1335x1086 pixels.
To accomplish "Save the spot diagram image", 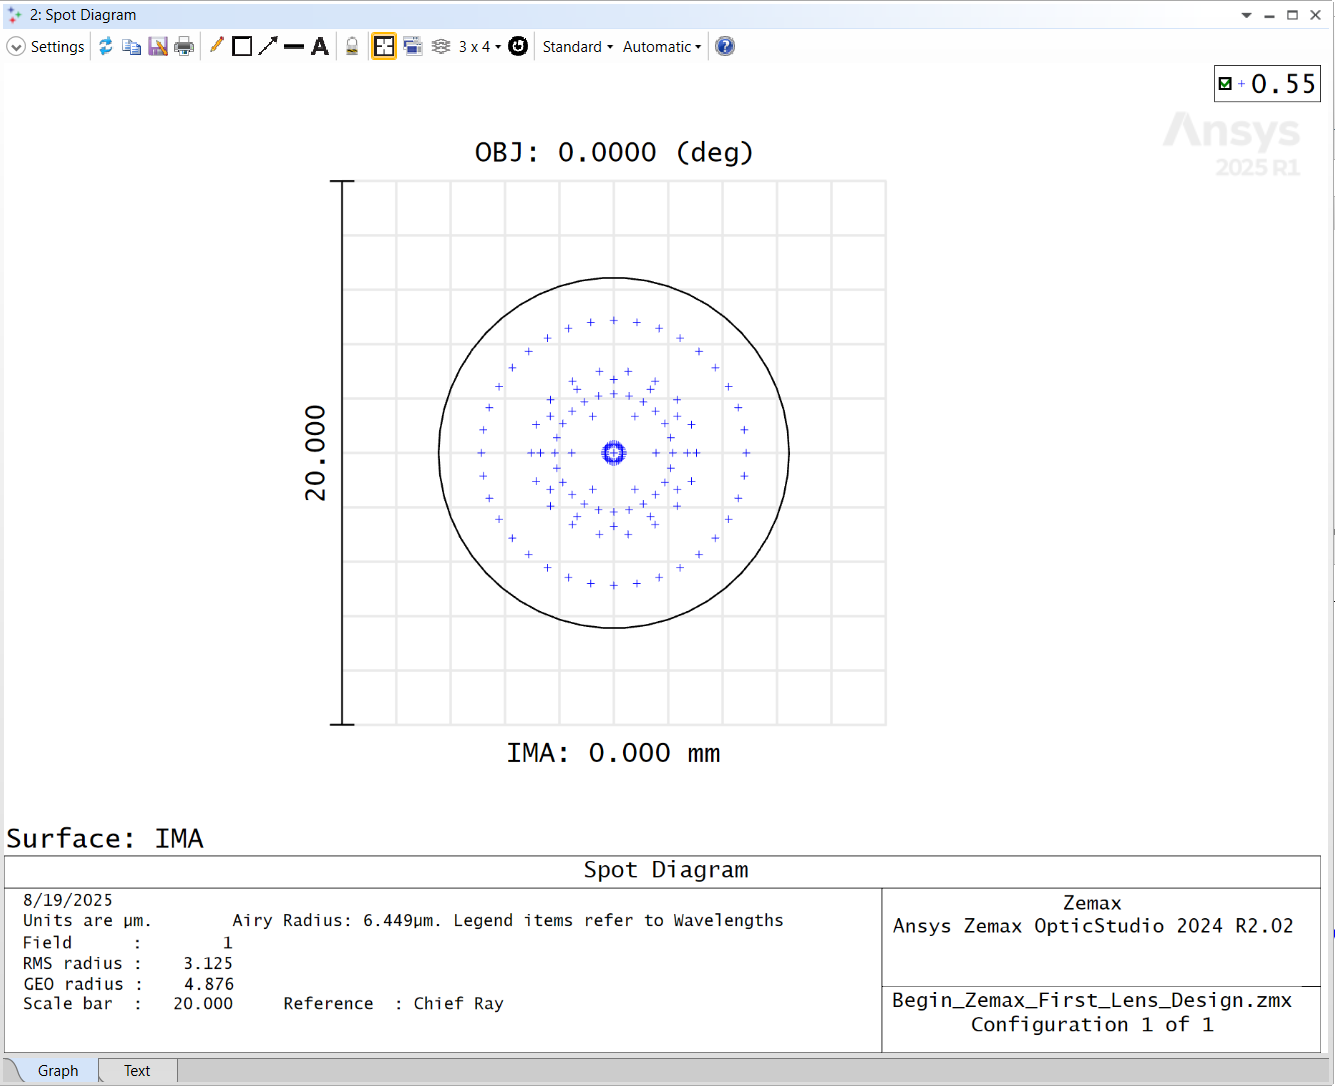I will click(158, 46).
